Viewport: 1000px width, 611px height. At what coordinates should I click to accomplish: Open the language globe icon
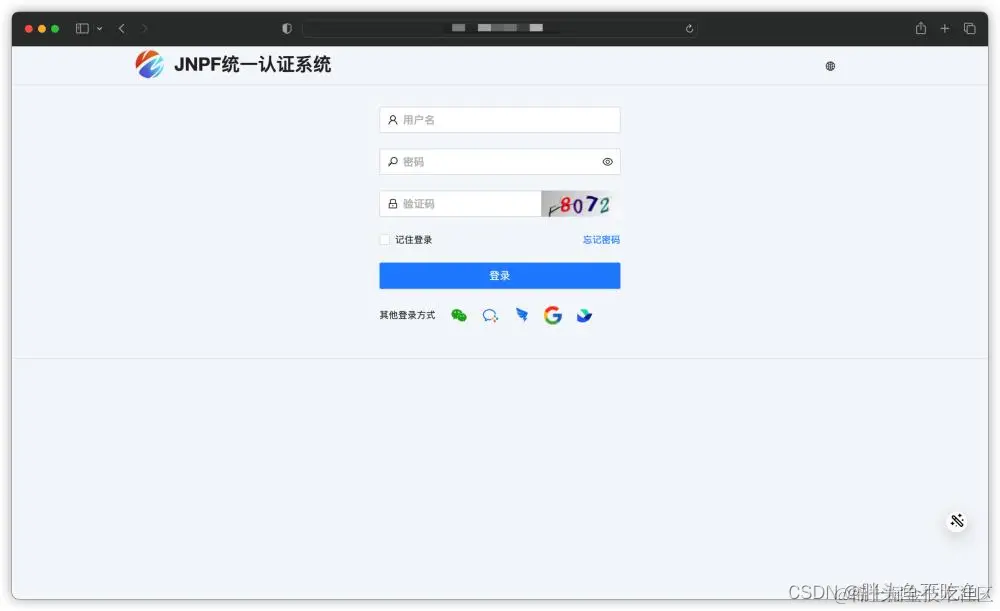pos(830,66)
